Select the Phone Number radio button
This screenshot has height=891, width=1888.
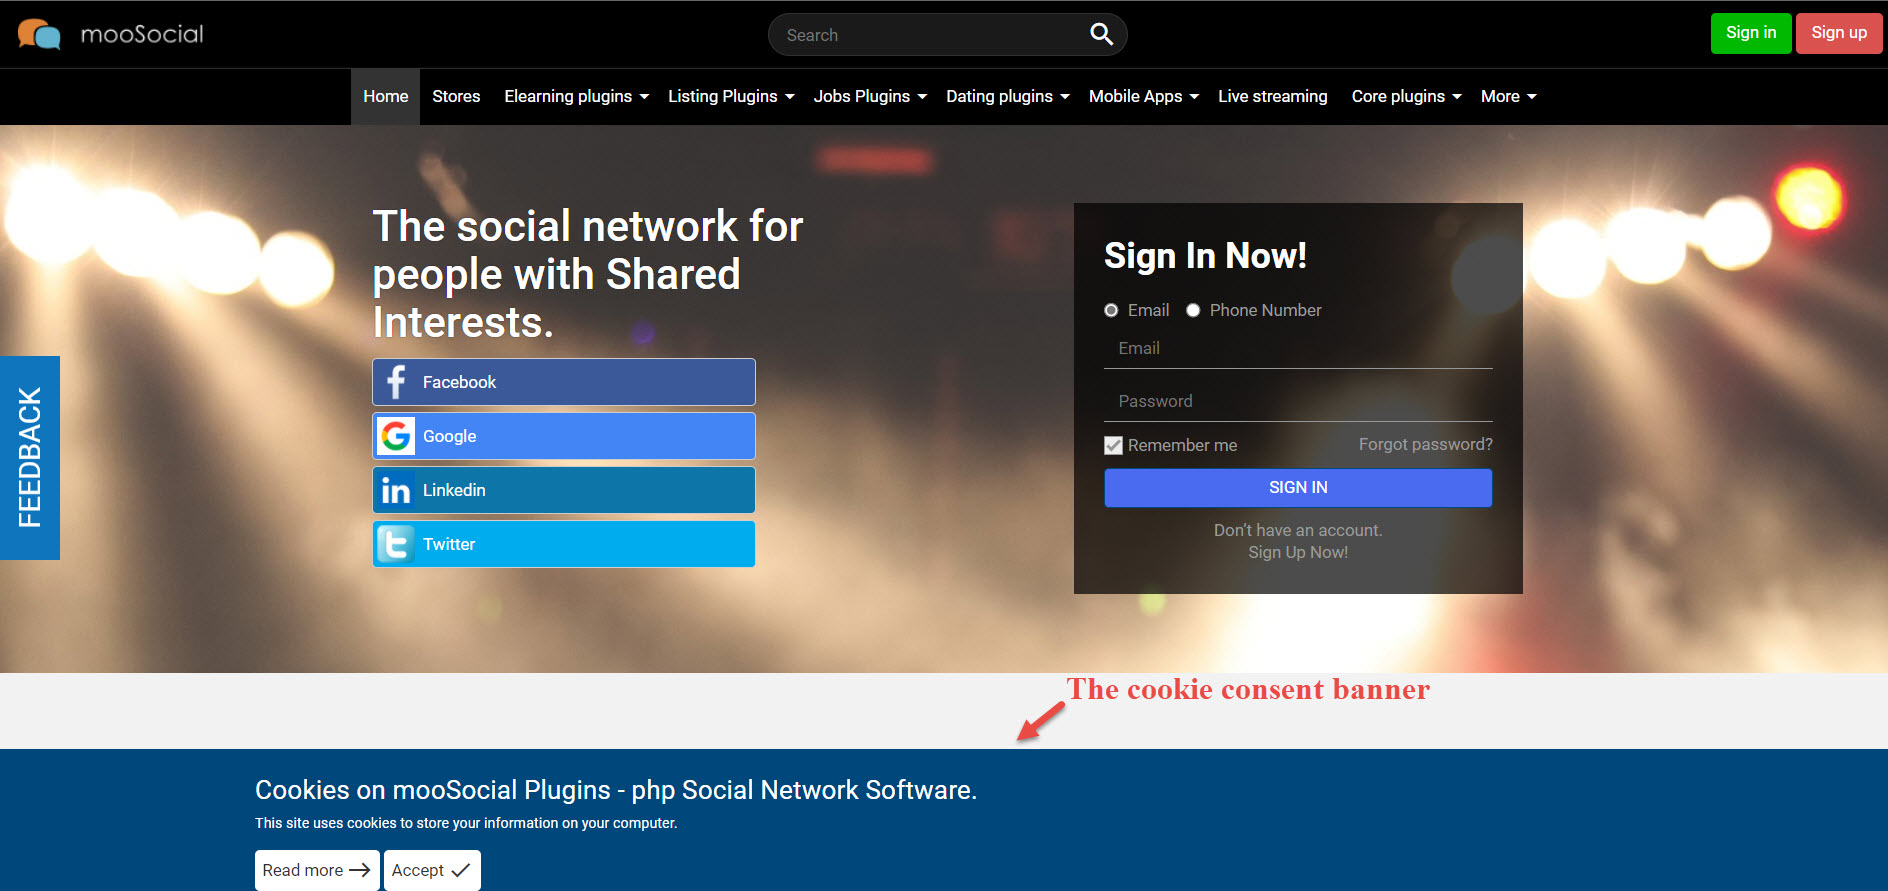pyautogui.click(x=1193, y=310)
